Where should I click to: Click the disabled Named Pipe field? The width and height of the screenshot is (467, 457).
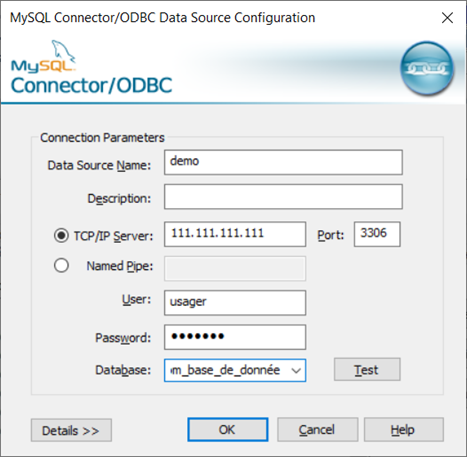pyautogui.click(x=235, y=268)
